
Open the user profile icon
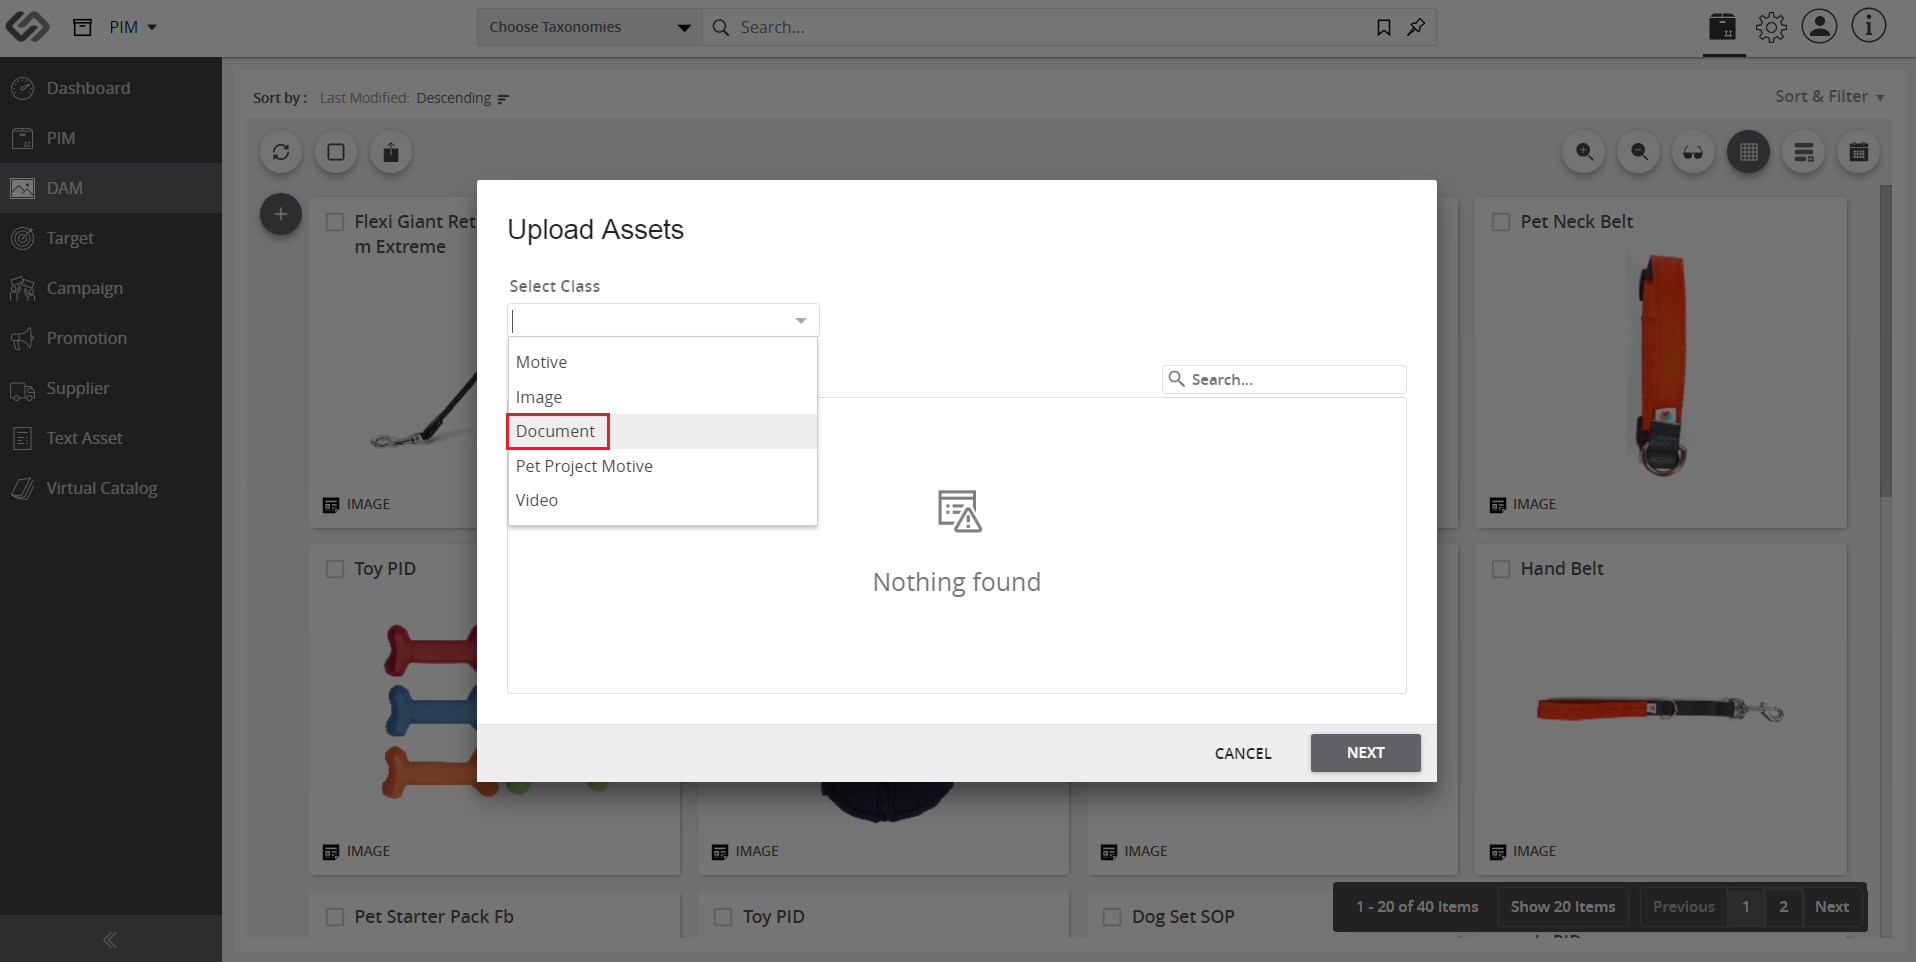coord(1820,27)
